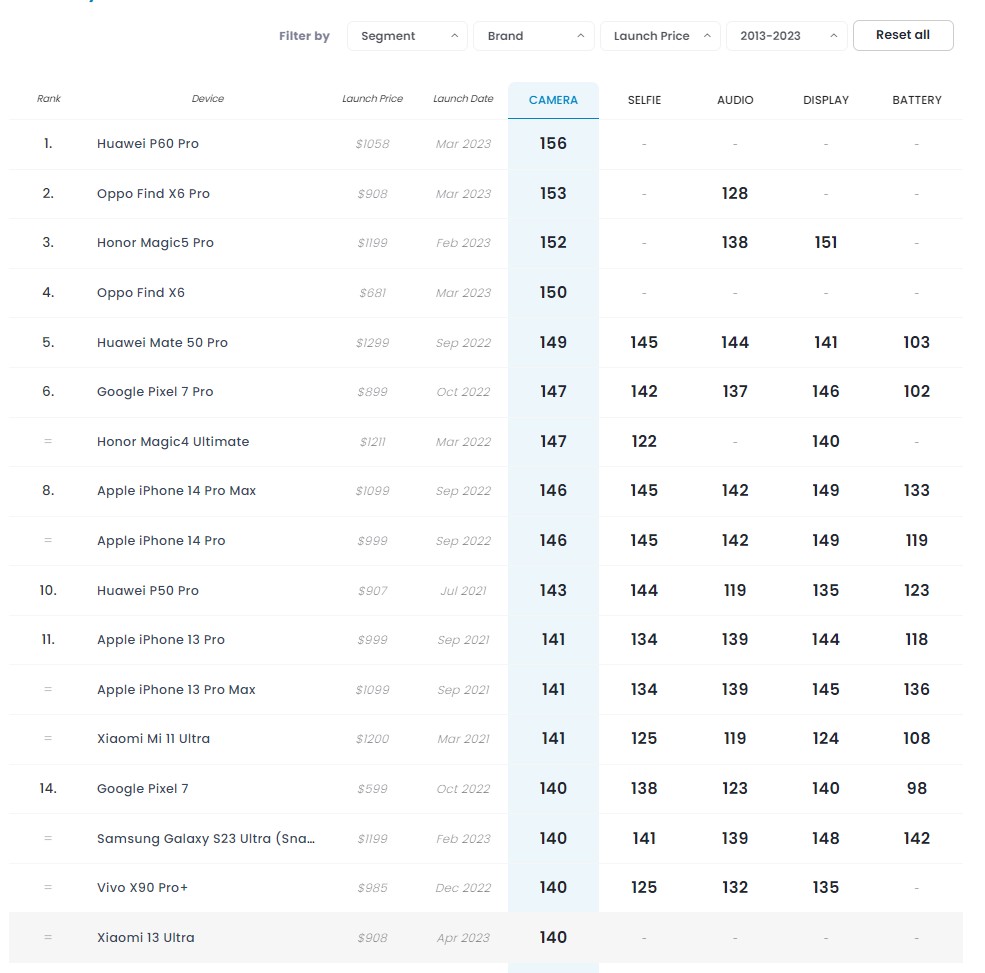Screen dimensions: 985x973
Task: Click the Reset all button
Action: [x=902, y=35]
